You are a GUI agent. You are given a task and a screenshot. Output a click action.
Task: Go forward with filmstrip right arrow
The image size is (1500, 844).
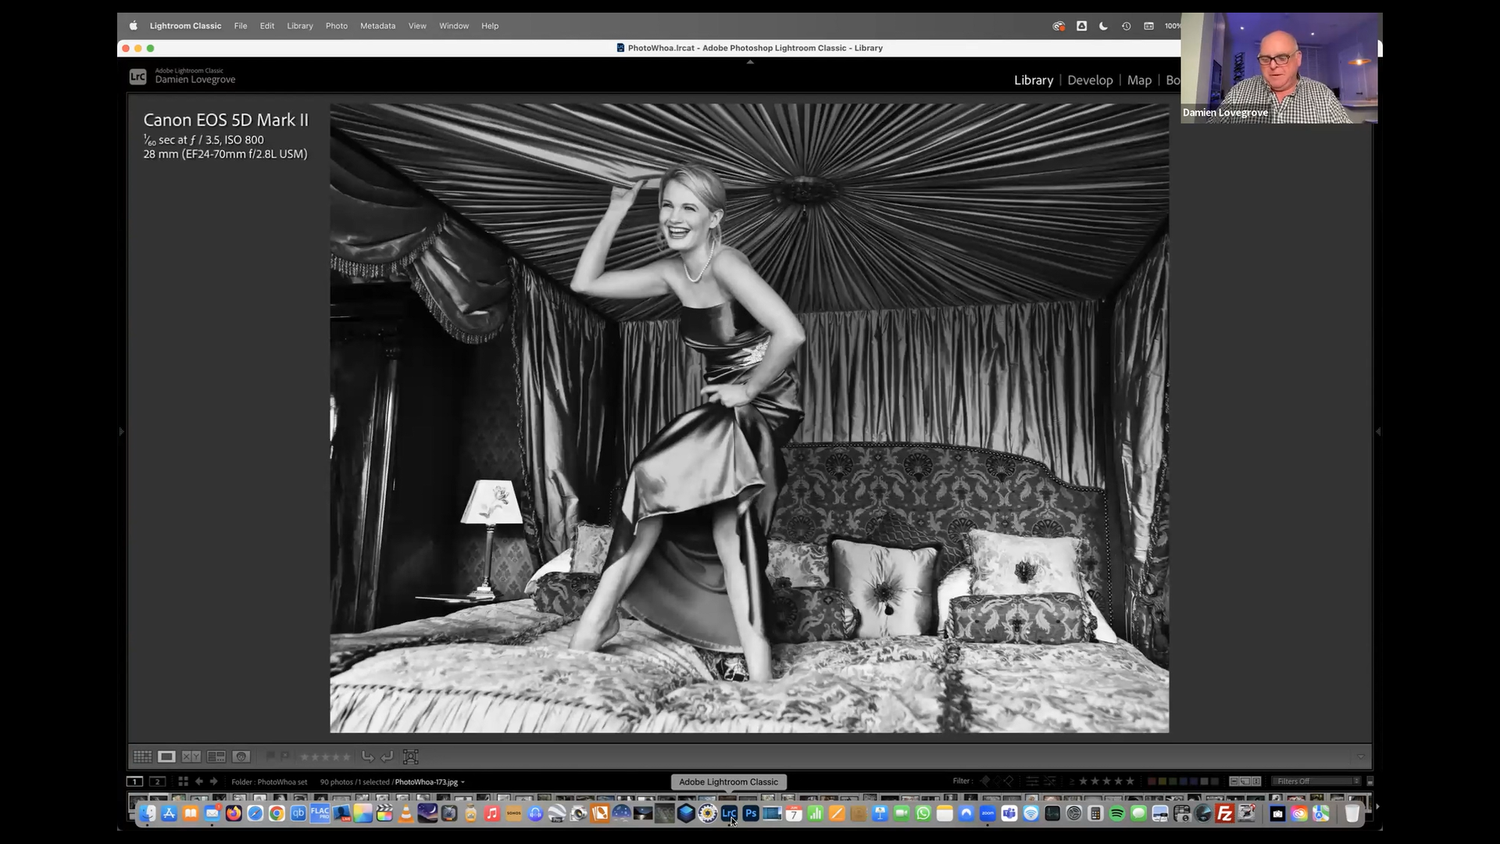pos(213,781)
